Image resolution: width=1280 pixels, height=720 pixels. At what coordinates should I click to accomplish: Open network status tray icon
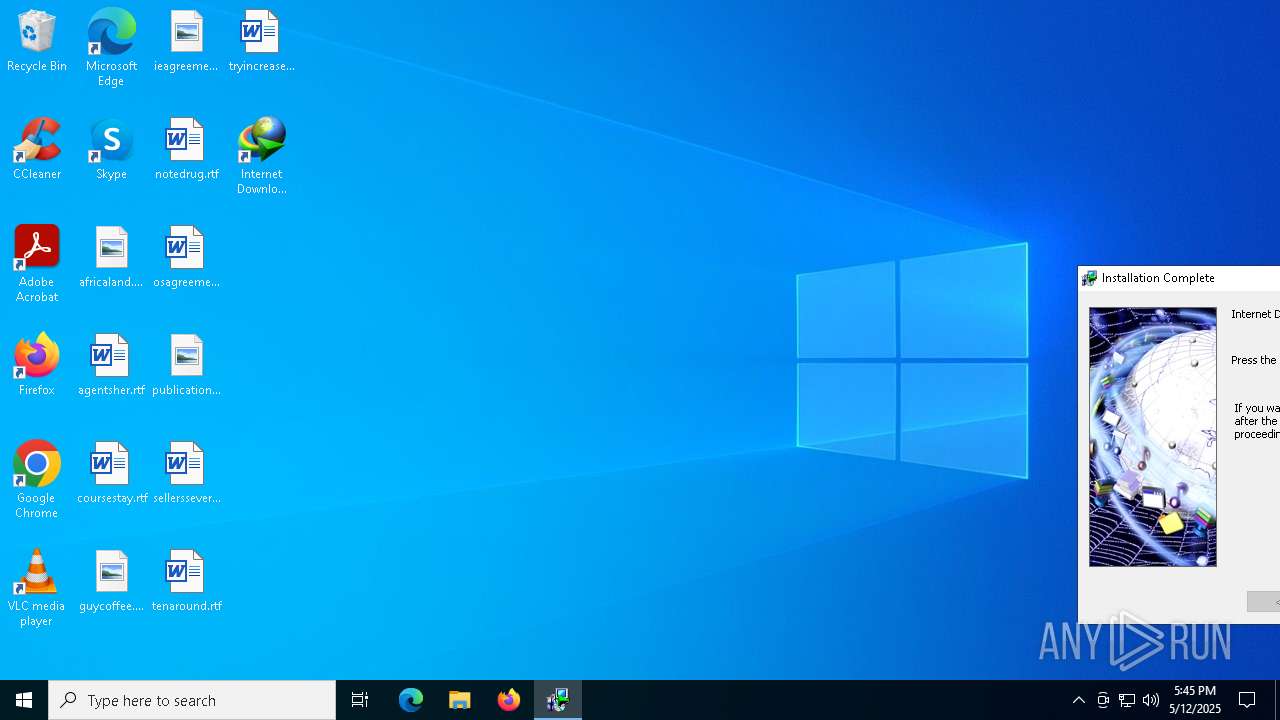pyautogui.click(x=1127, y=700)
